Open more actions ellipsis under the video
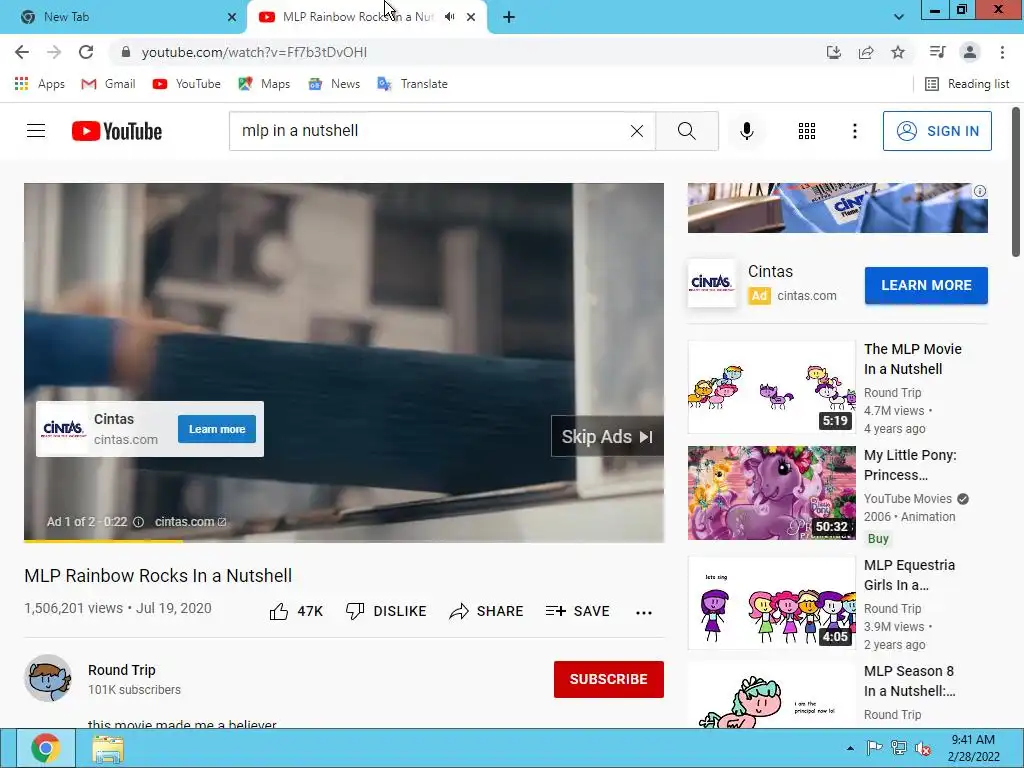 [644, 613]
